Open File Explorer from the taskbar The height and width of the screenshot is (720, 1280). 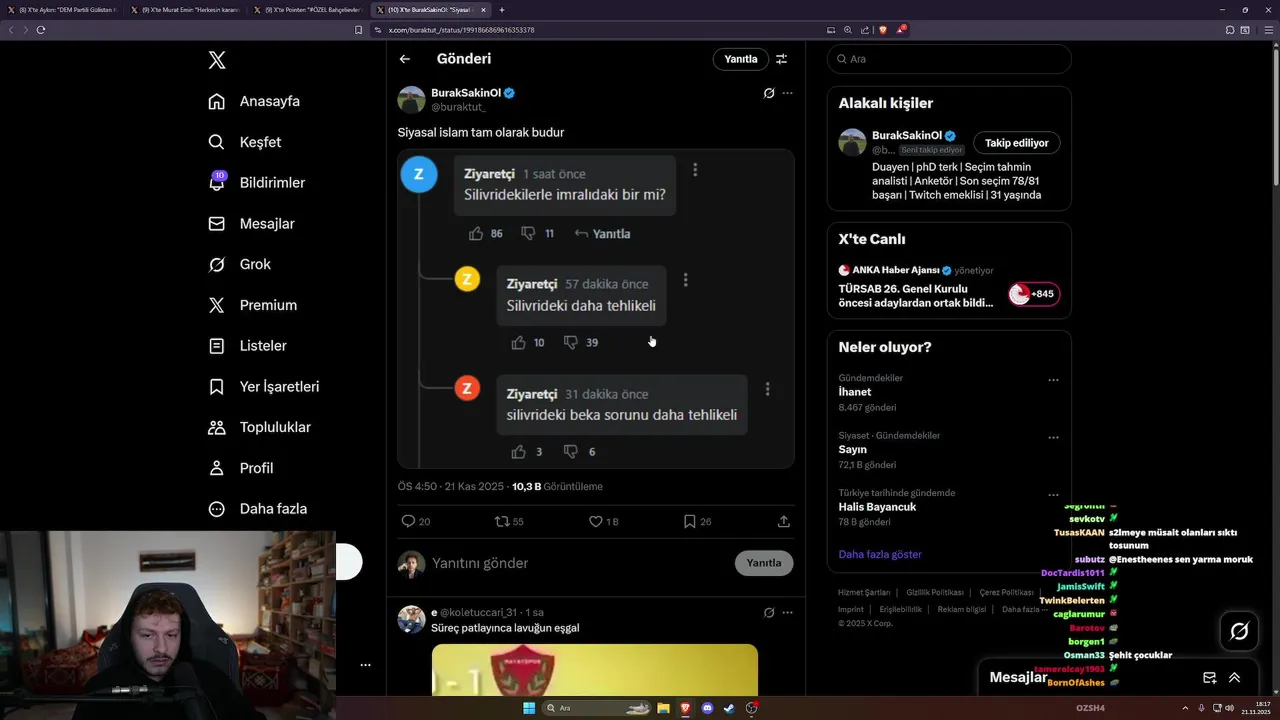coord(663,708)
